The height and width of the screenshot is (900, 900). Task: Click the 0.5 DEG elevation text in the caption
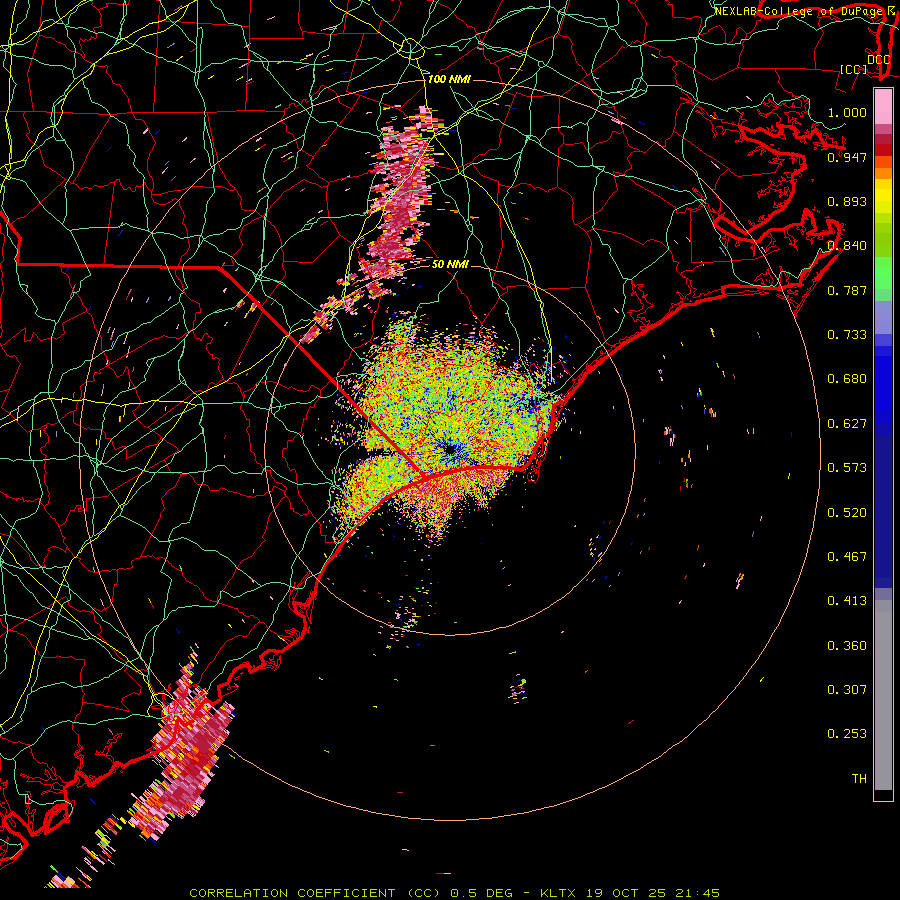(x=481, y=893)
